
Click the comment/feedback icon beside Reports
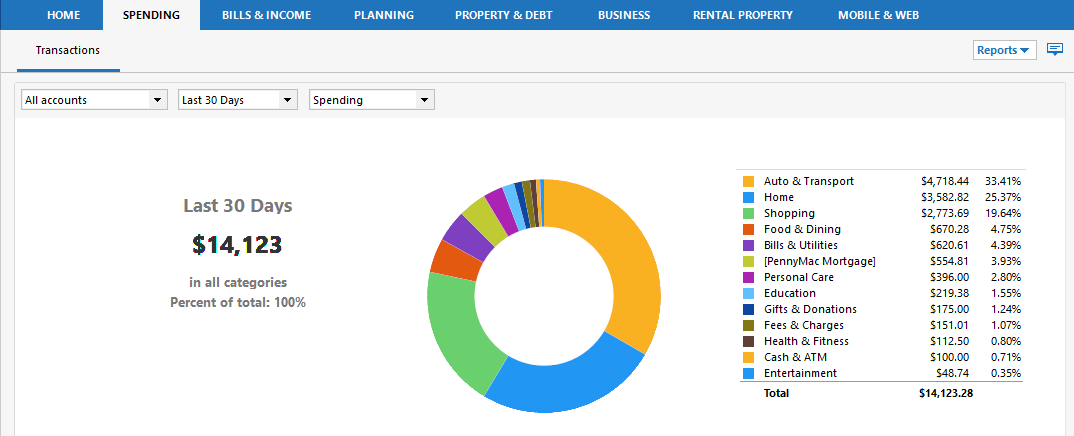1054,50
